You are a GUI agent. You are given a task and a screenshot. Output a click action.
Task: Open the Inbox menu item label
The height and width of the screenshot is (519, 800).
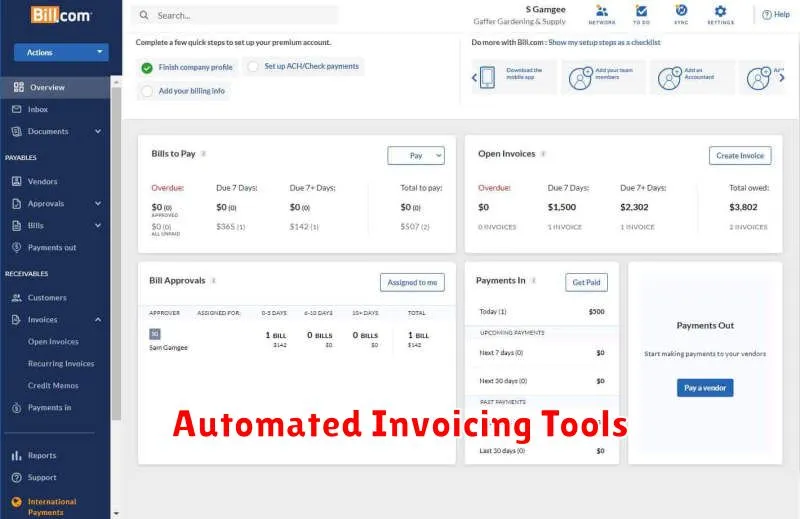coord(38,109)
